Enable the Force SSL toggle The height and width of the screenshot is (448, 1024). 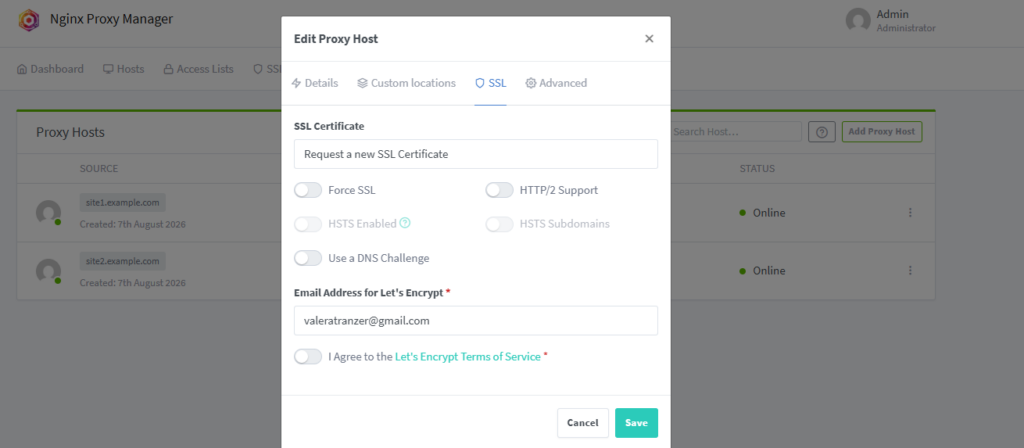coord(308,190)
